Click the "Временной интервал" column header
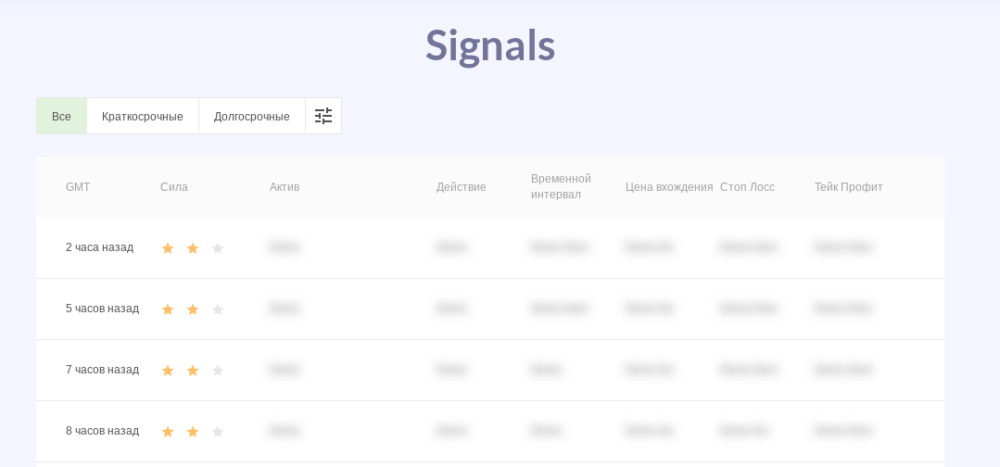The image size is (1000, 467). coord(560,186)
